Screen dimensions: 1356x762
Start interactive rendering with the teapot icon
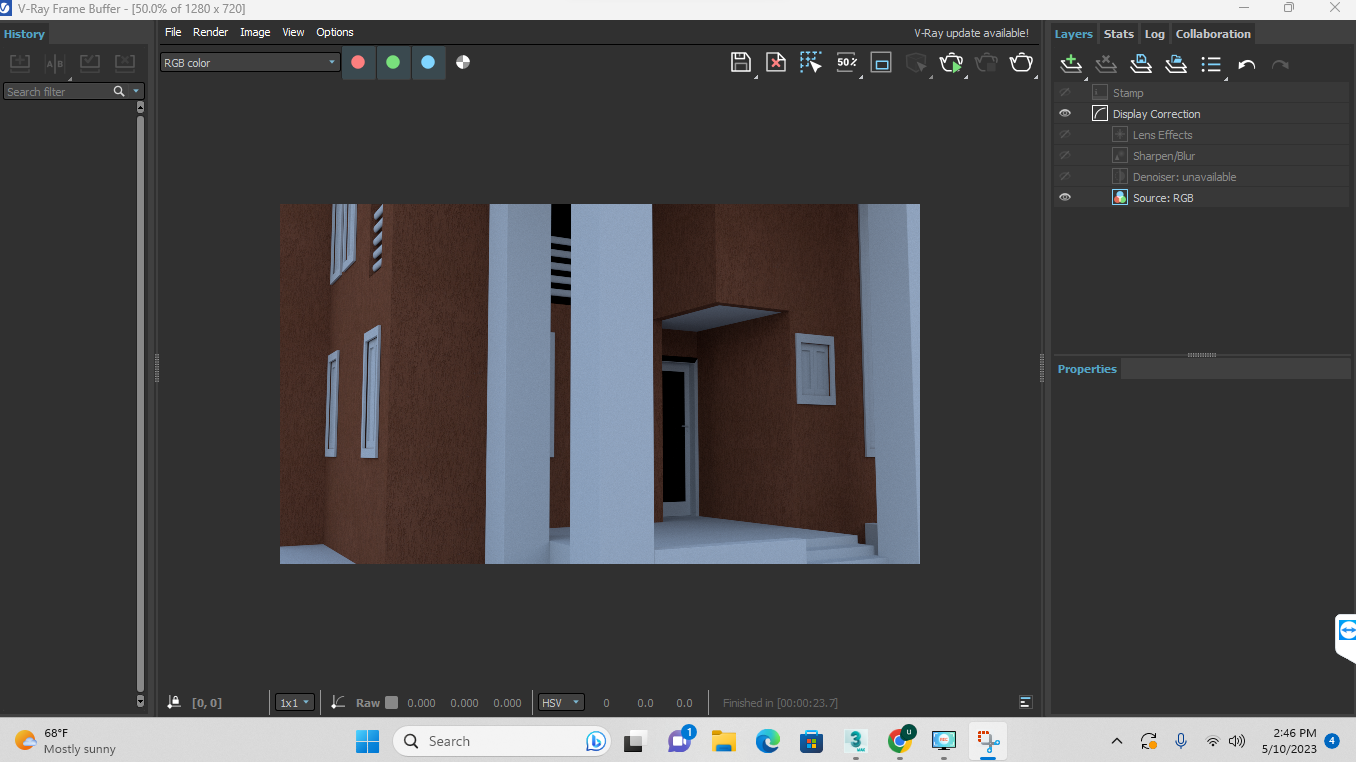[x=951, y=62]
